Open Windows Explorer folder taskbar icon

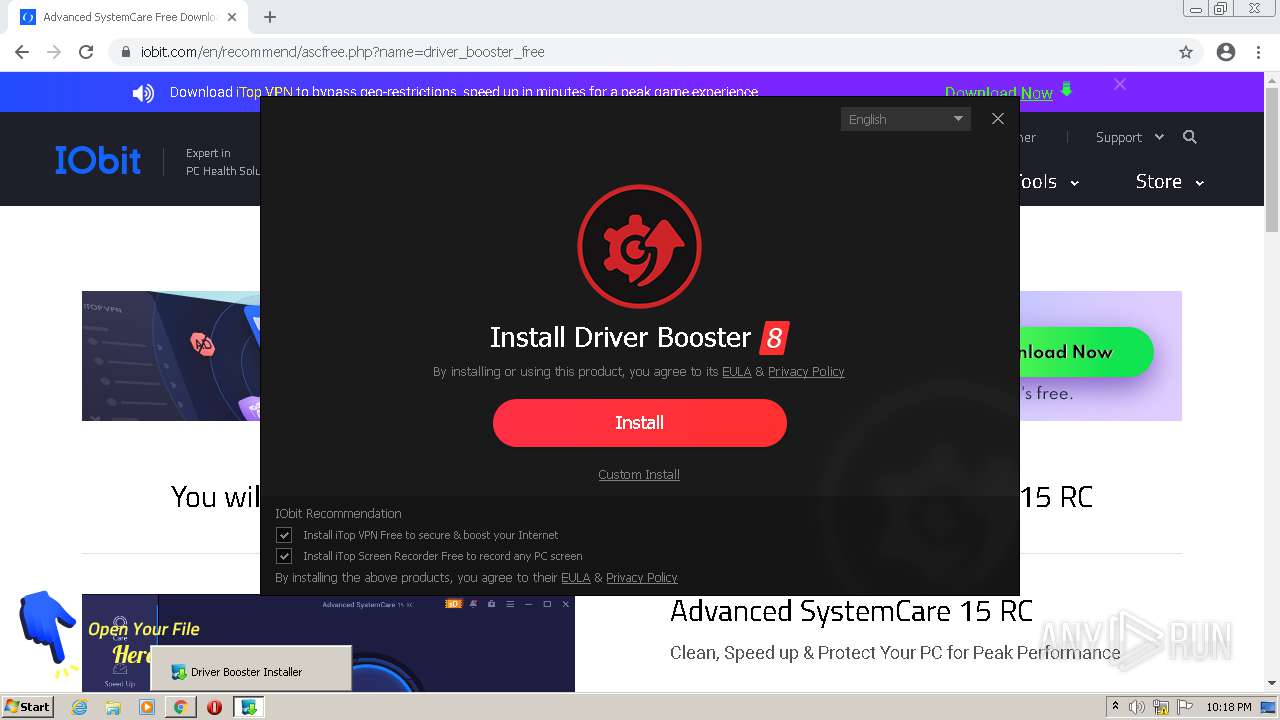pyautogui.click(x=113, y=707)
